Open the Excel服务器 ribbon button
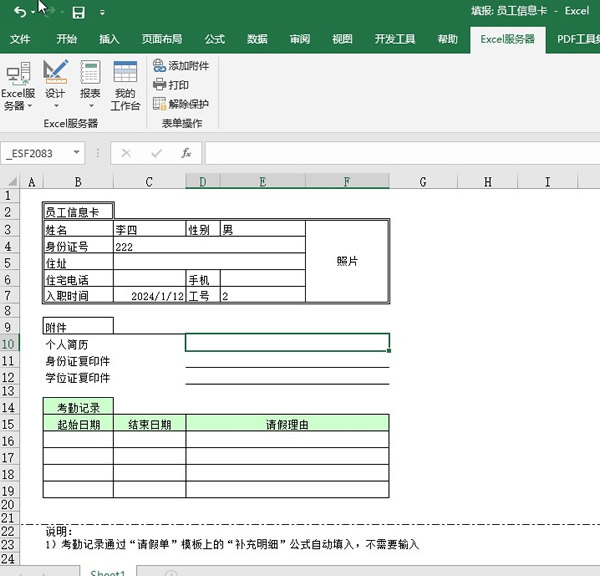 [18, 86]
